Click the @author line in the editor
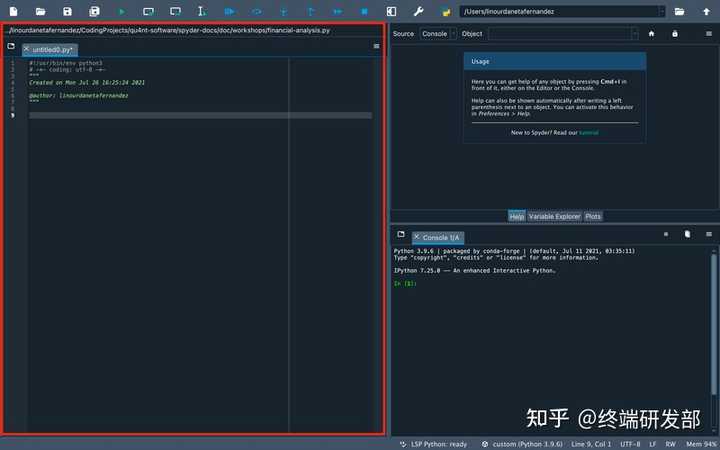Image resolution: width=720 pixels, height=450 pixels. tap(79, 96)
